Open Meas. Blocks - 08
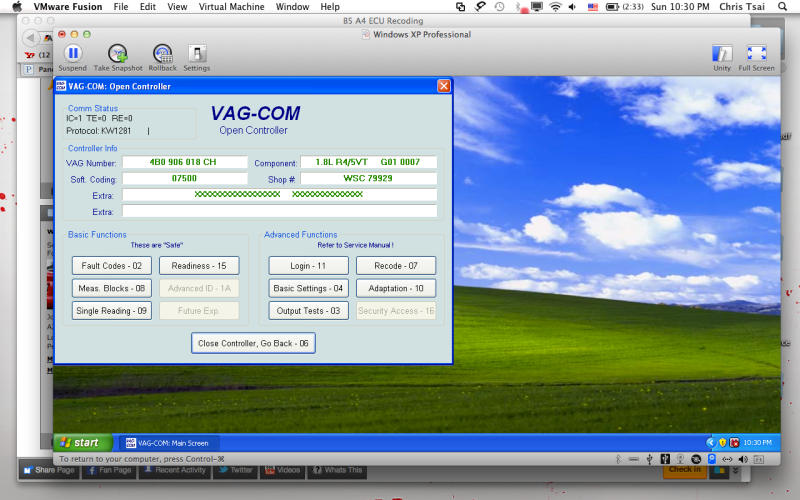 coord(112,288)
